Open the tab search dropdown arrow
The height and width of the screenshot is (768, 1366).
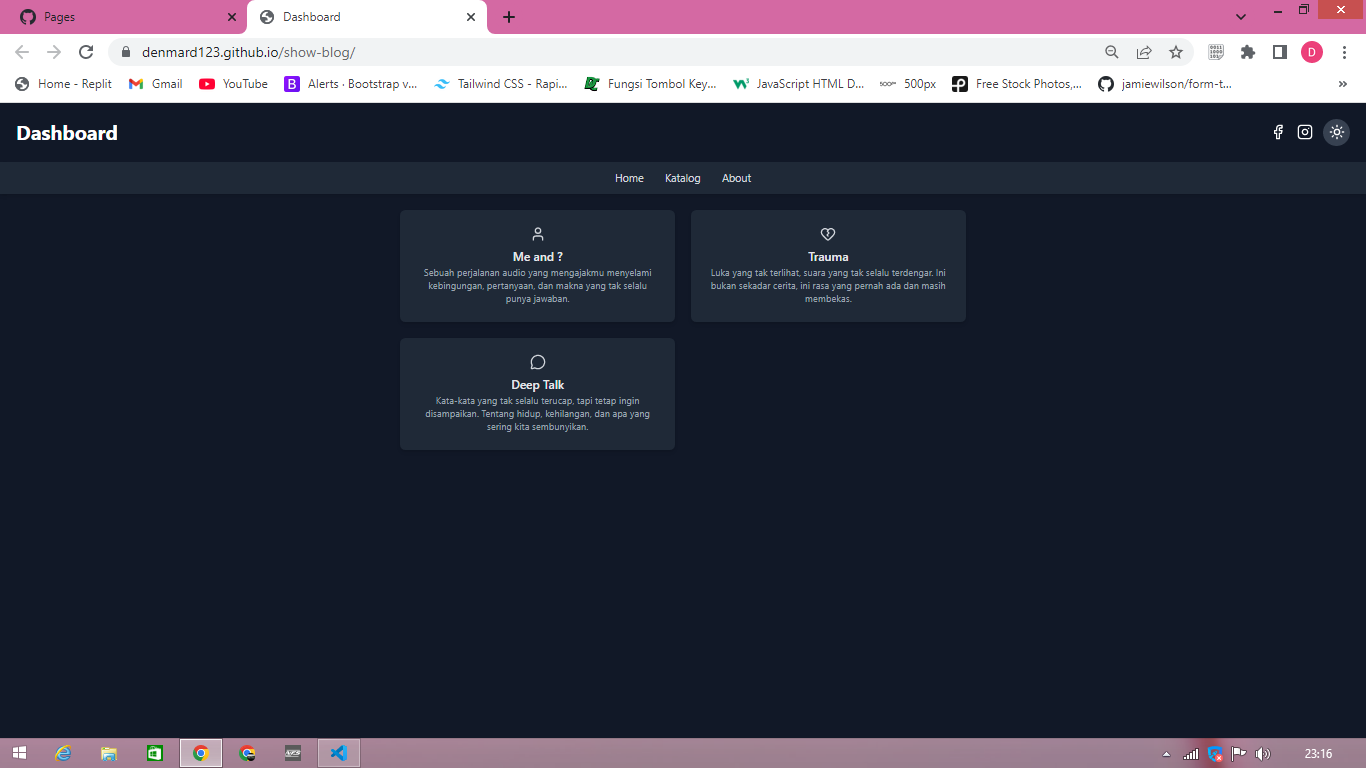1241,17
